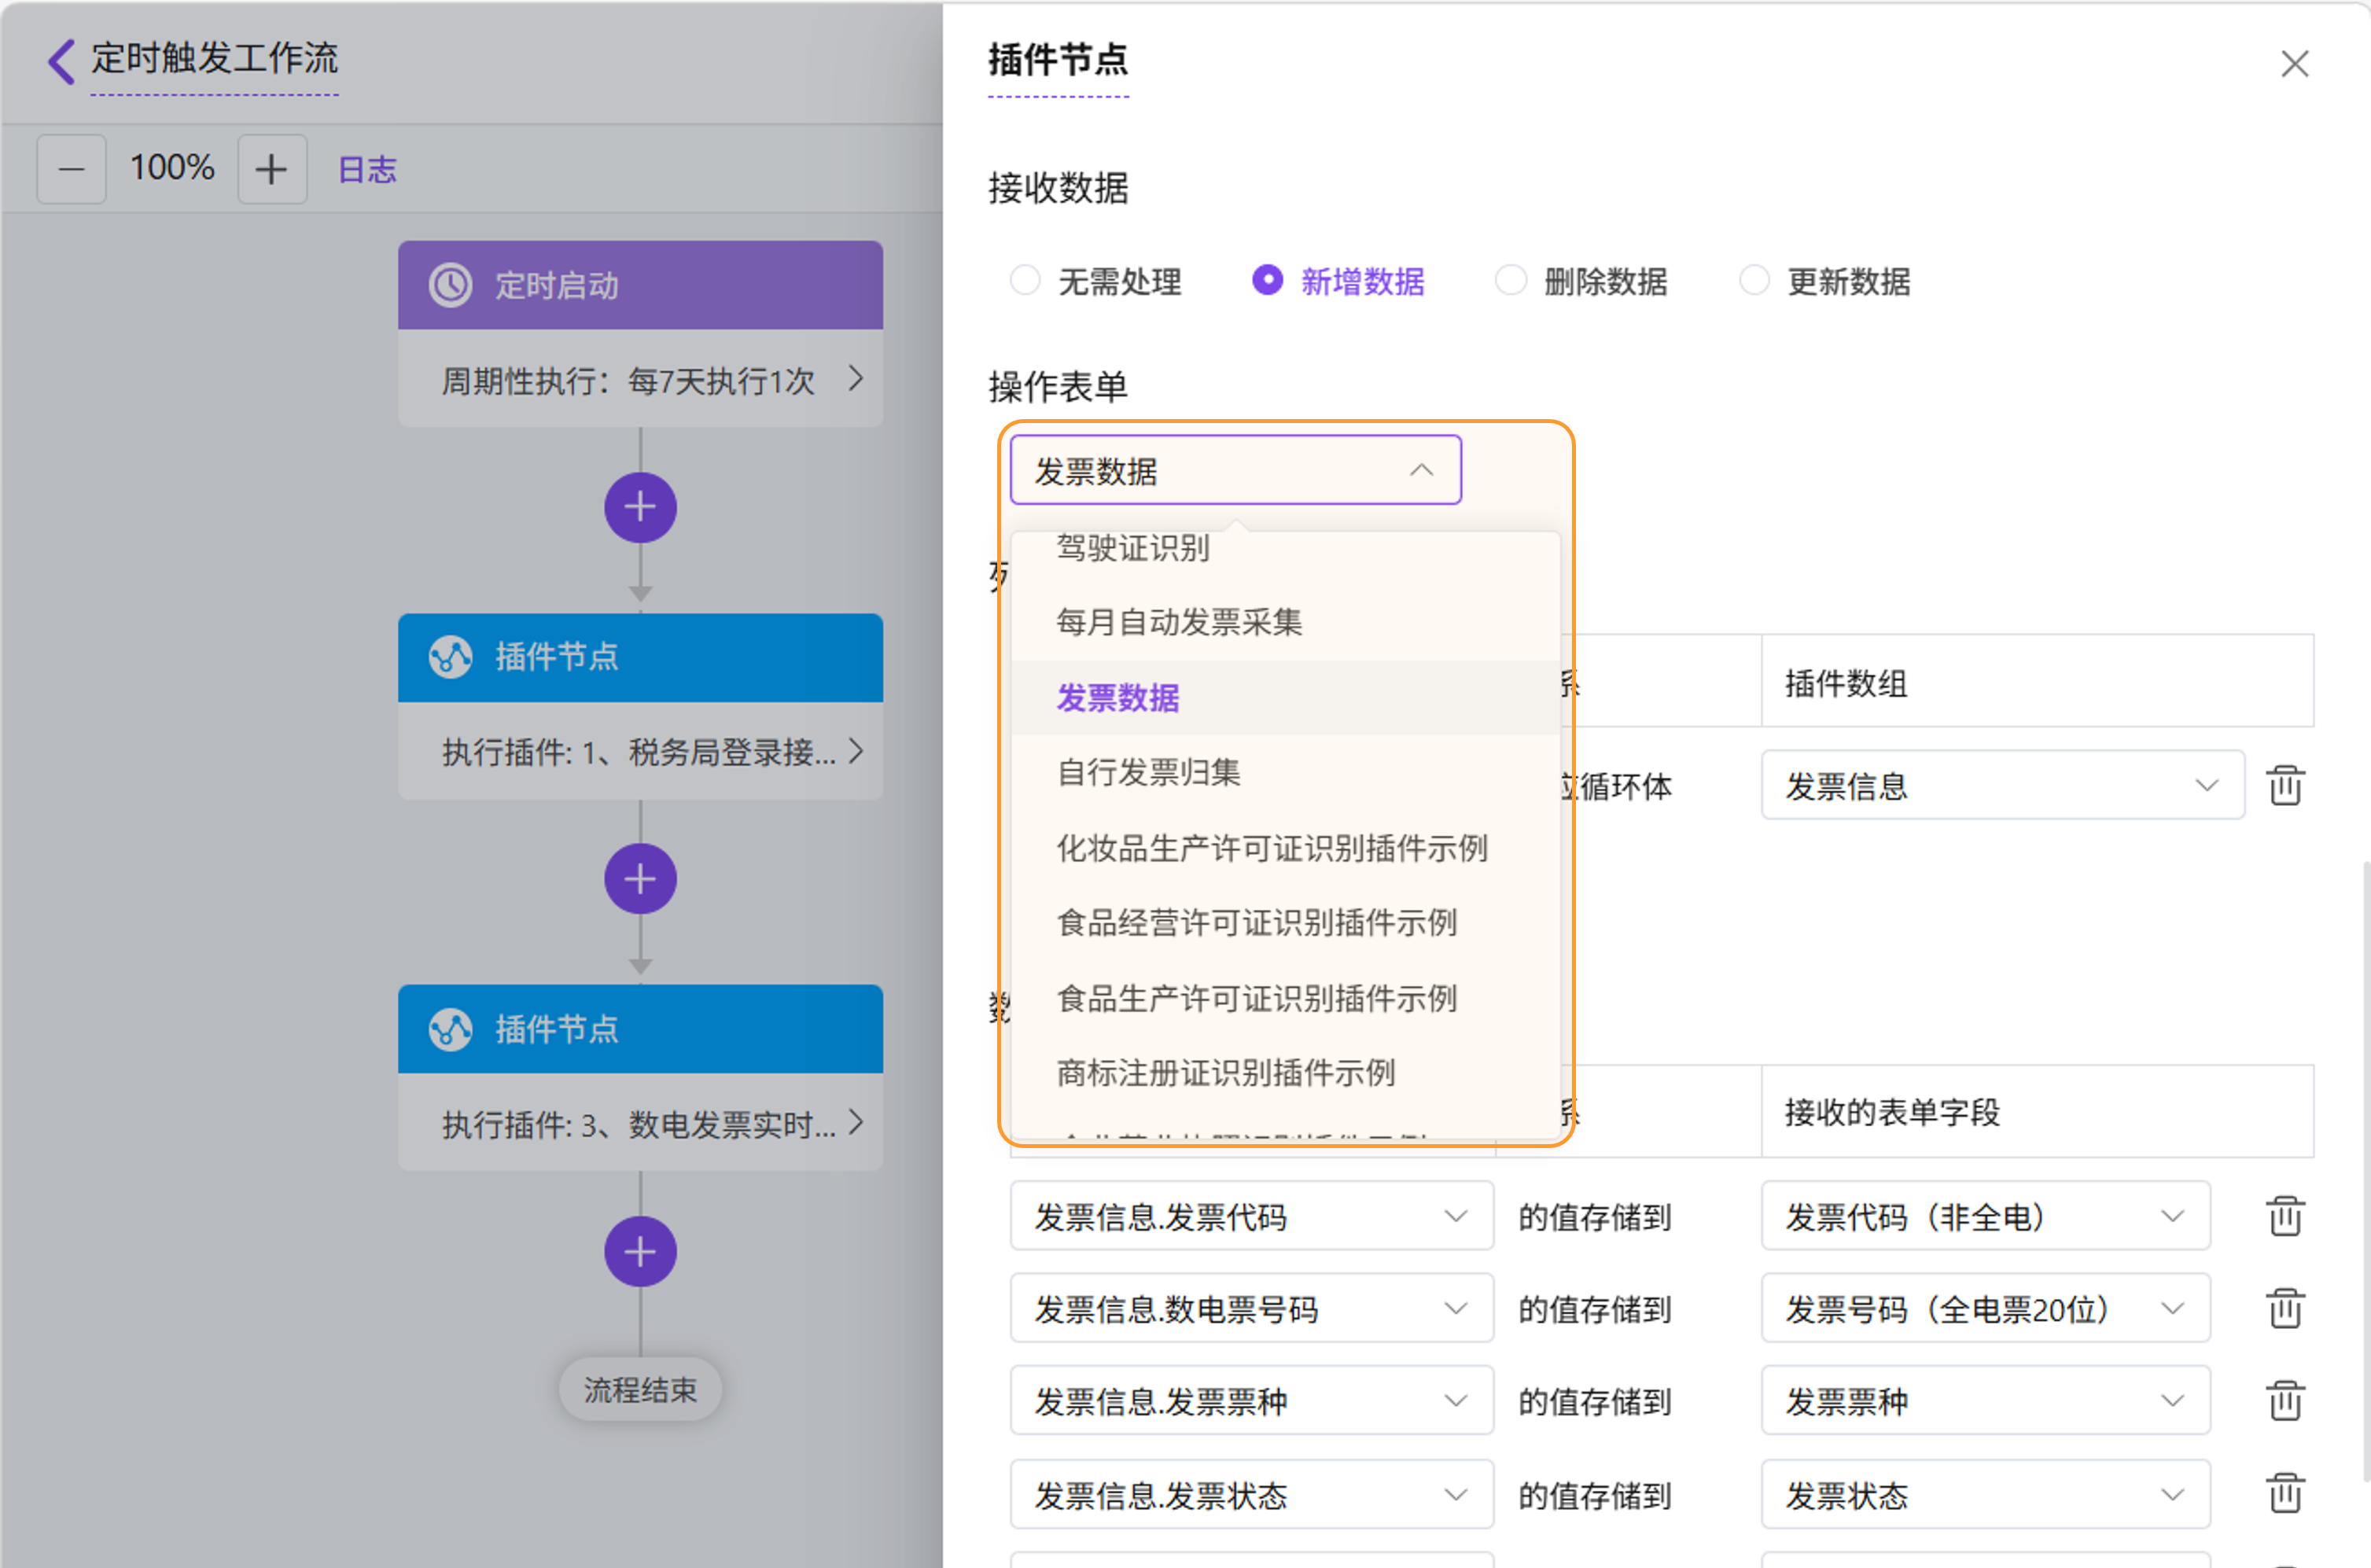Close the 插件节点 panel
The image size is (2371, 1568).
coord(2294,64)
